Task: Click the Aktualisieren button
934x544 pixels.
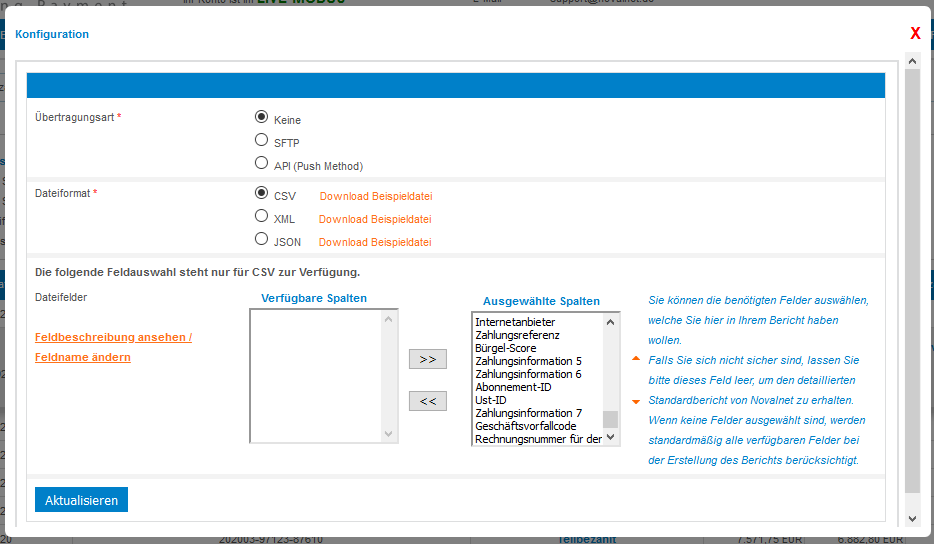Action: tap(81, 500)
